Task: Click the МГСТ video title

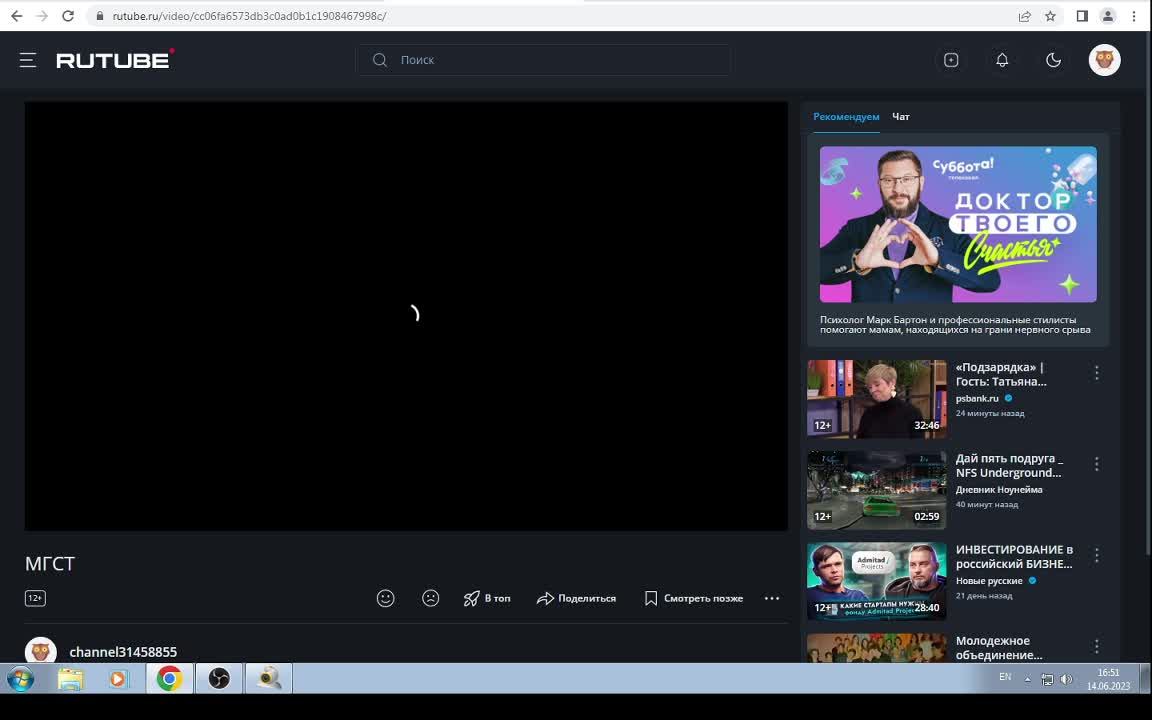Action: [x=50, y=564]
